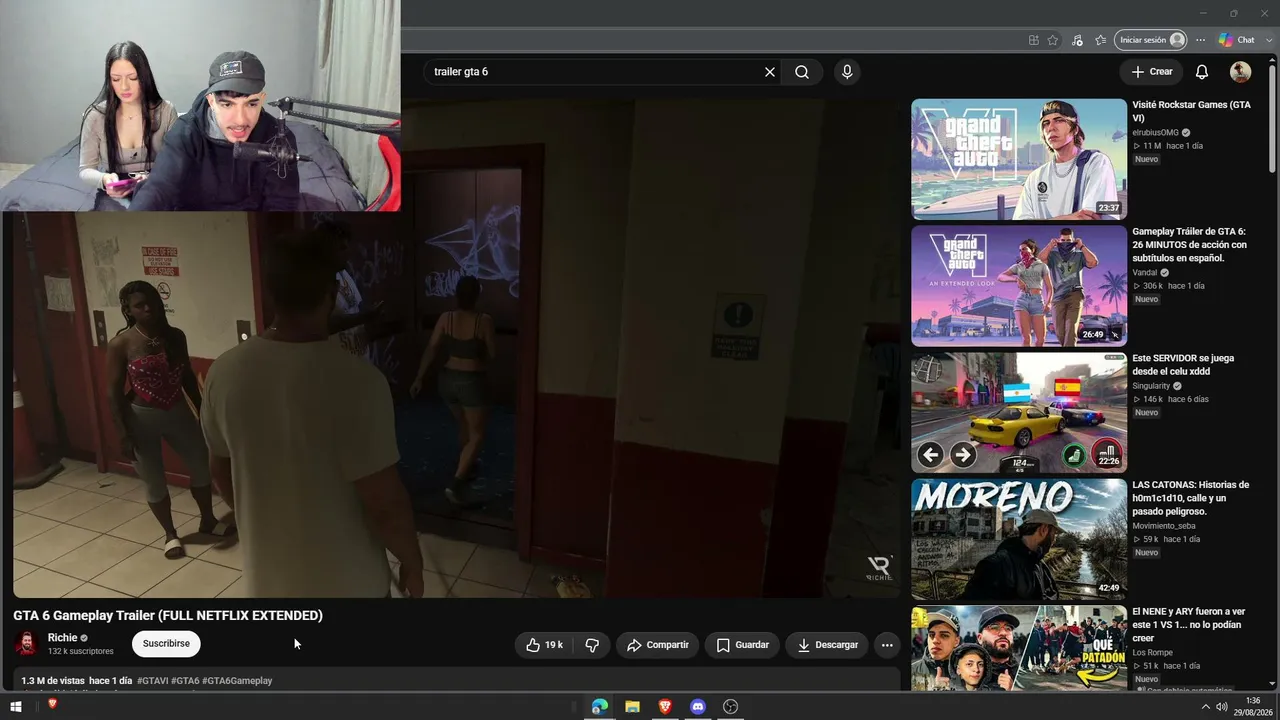Dislike the GTA 6 Gameplay Trailer video

pos(592,645)
